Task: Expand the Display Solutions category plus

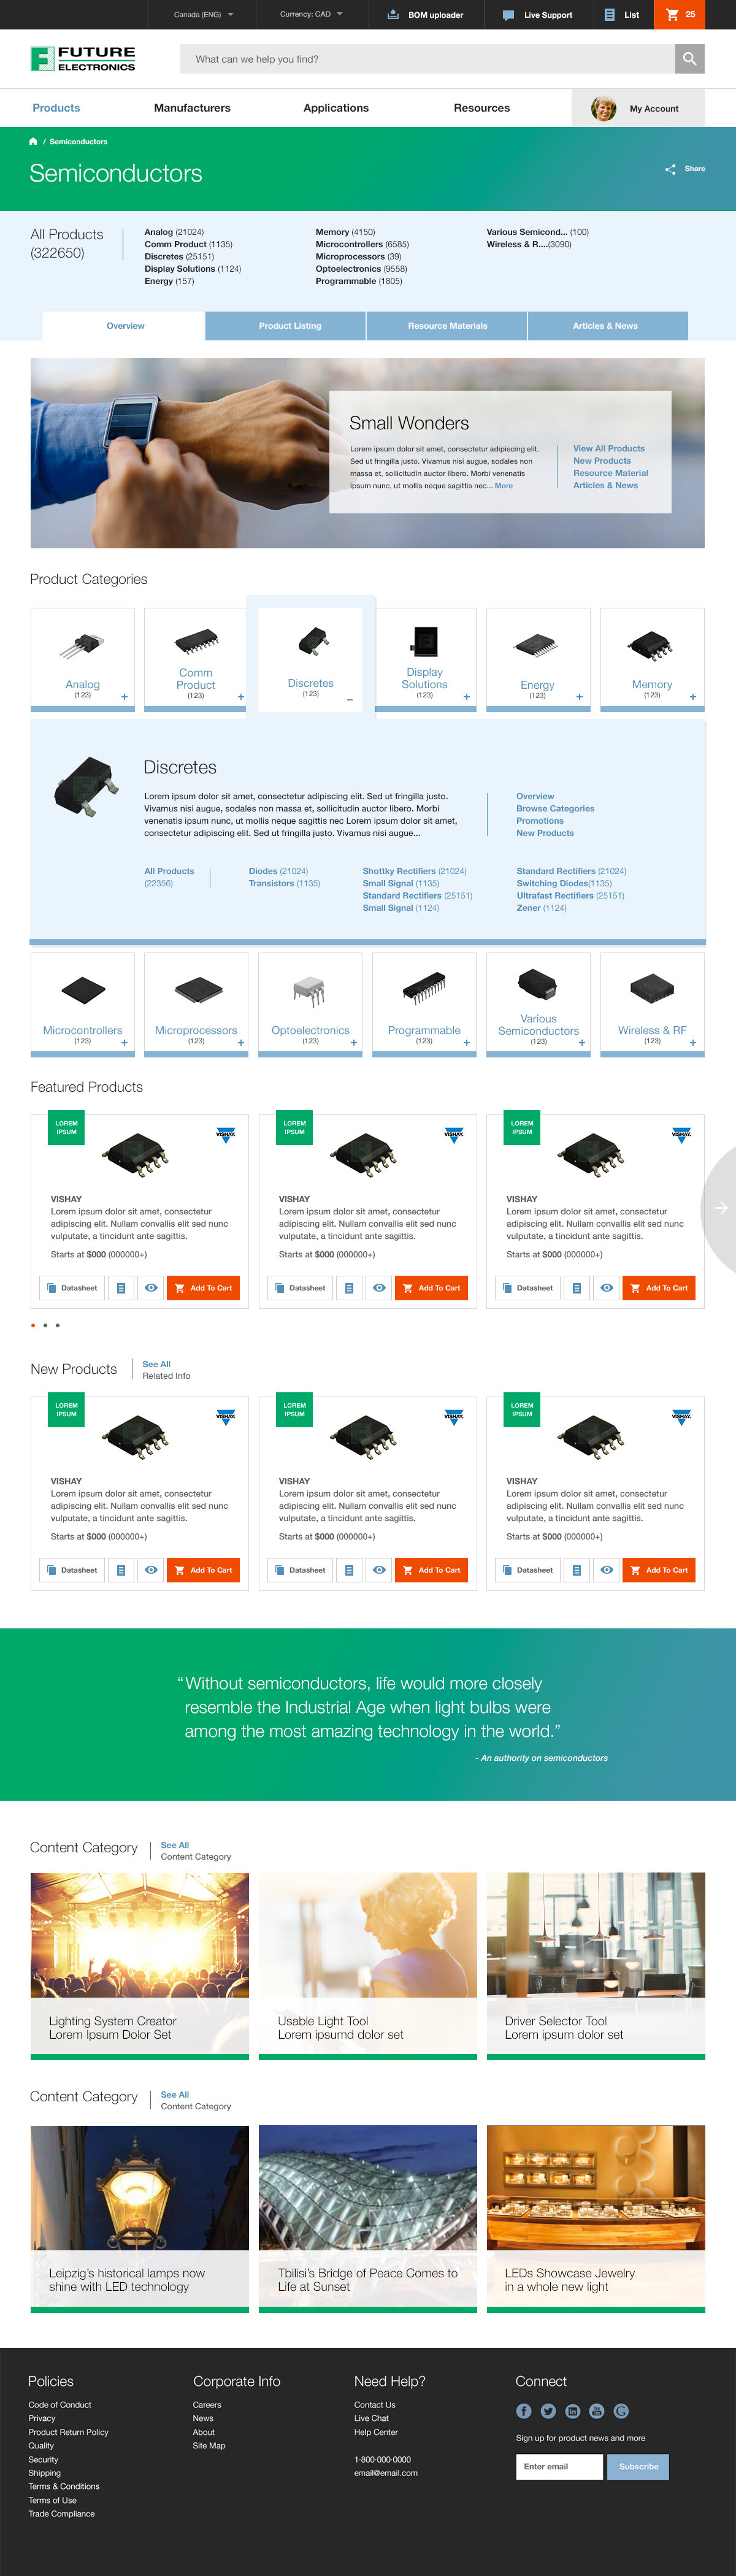Action: 466,697
